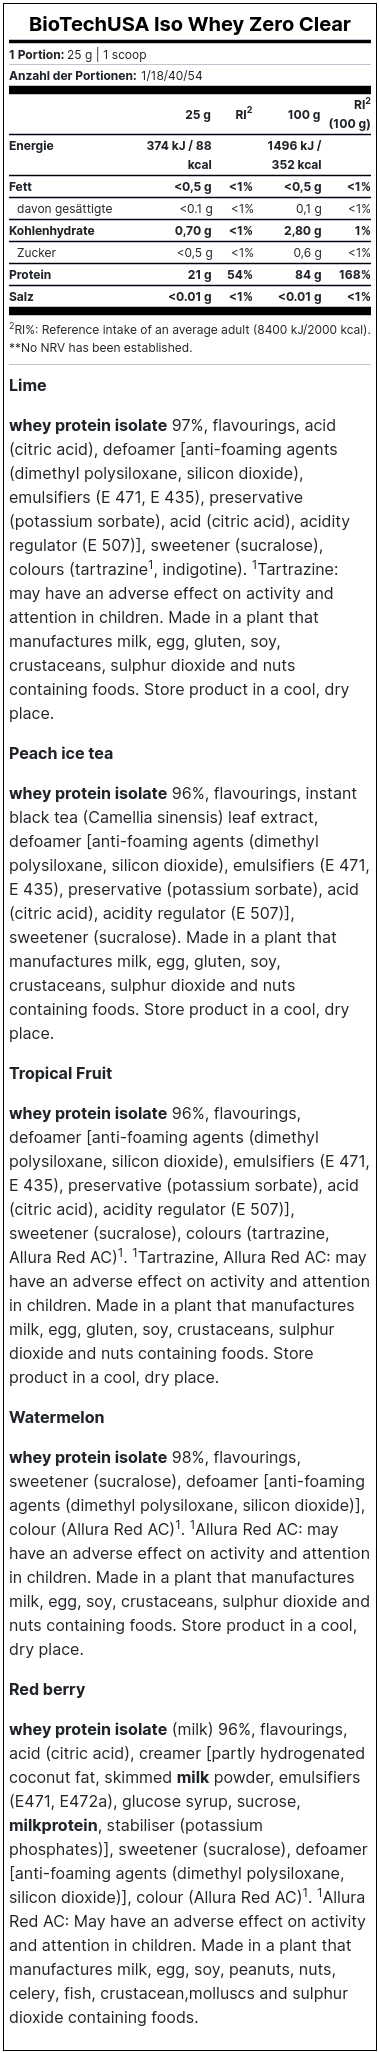Select the davon gesättigte sub-row
The width and height of the screenshot is (379, 2053).
click(189, 208)
